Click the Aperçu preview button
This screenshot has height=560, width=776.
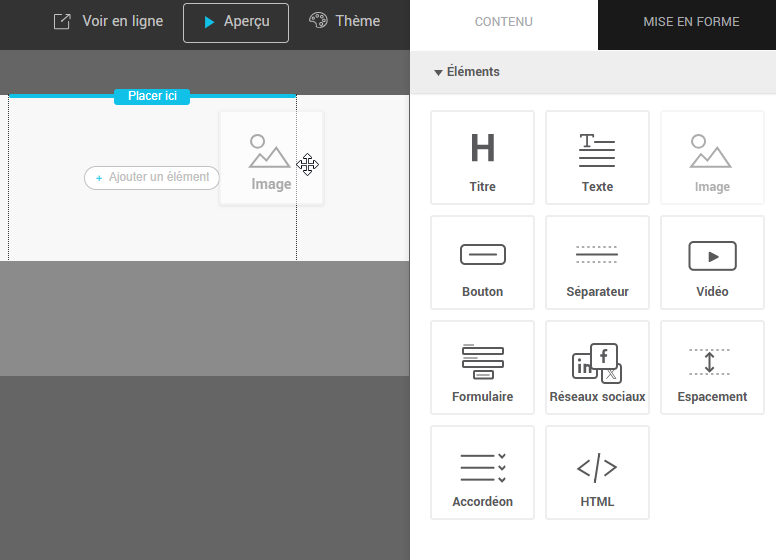[x=236, y=22]
